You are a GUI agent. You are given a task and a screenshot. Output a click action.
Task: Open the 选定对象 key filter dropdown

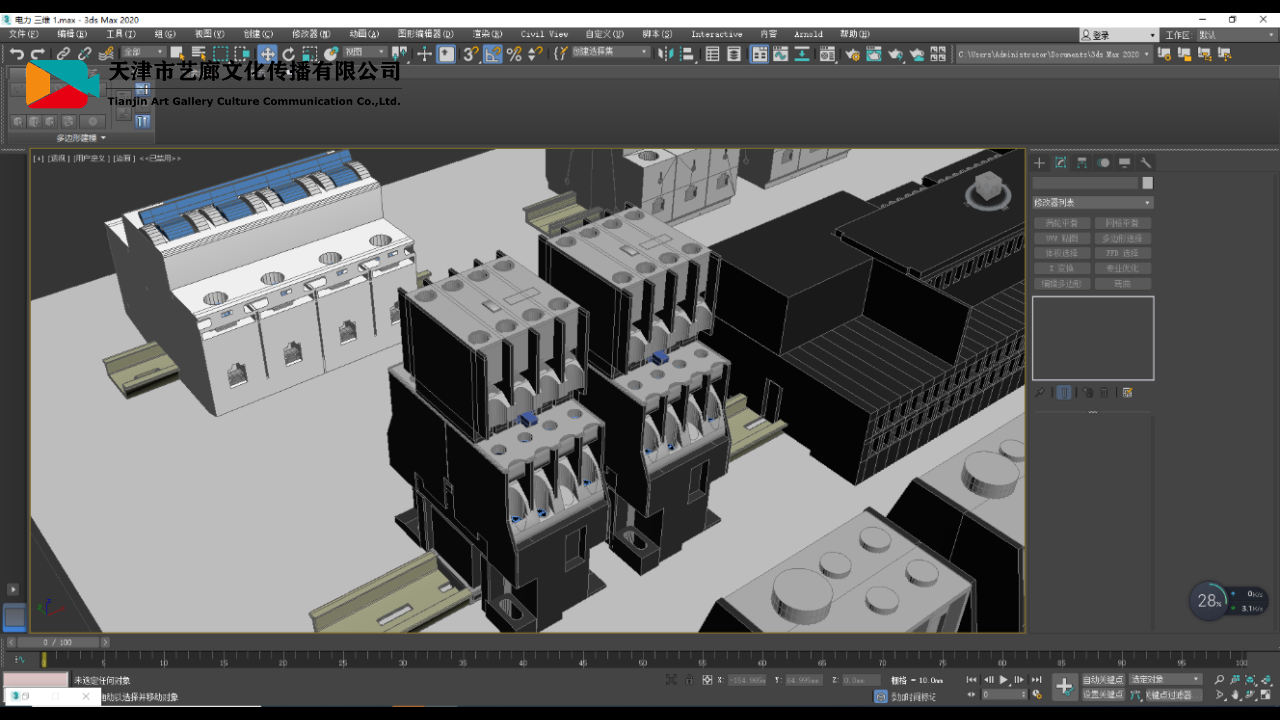[x=1166, y=680]
